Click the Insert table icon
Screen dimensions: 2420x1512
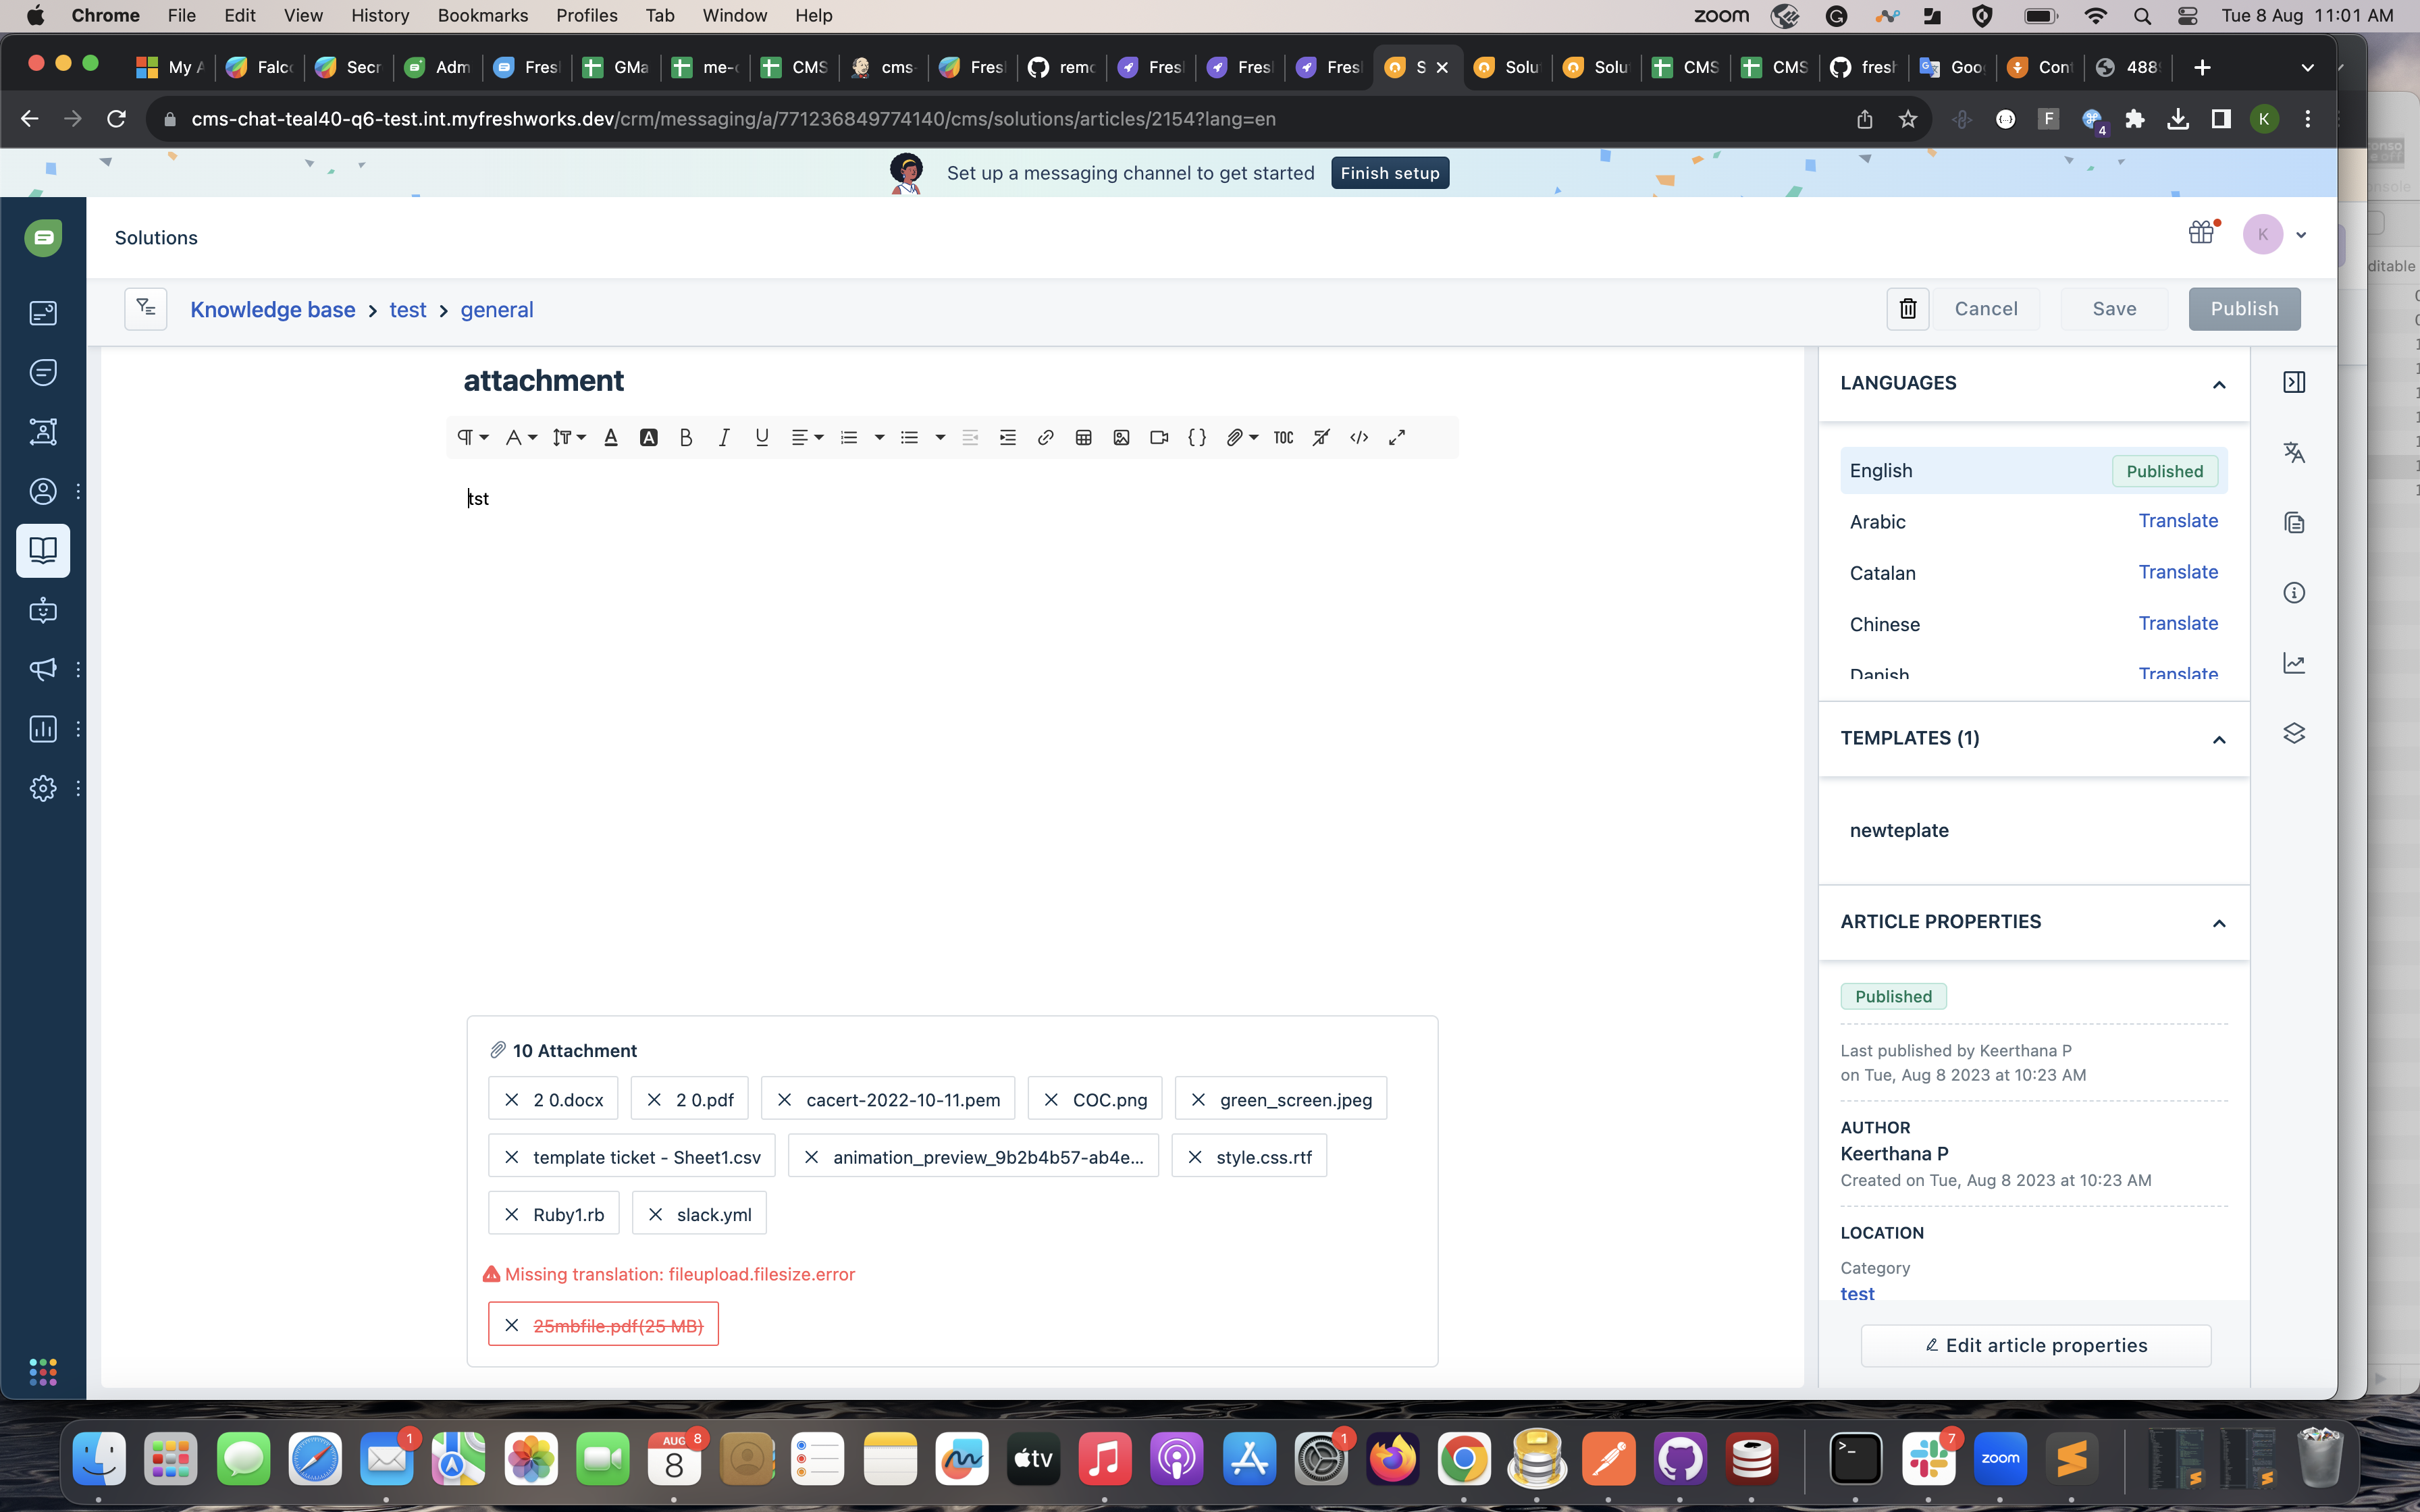[1083, 437]
